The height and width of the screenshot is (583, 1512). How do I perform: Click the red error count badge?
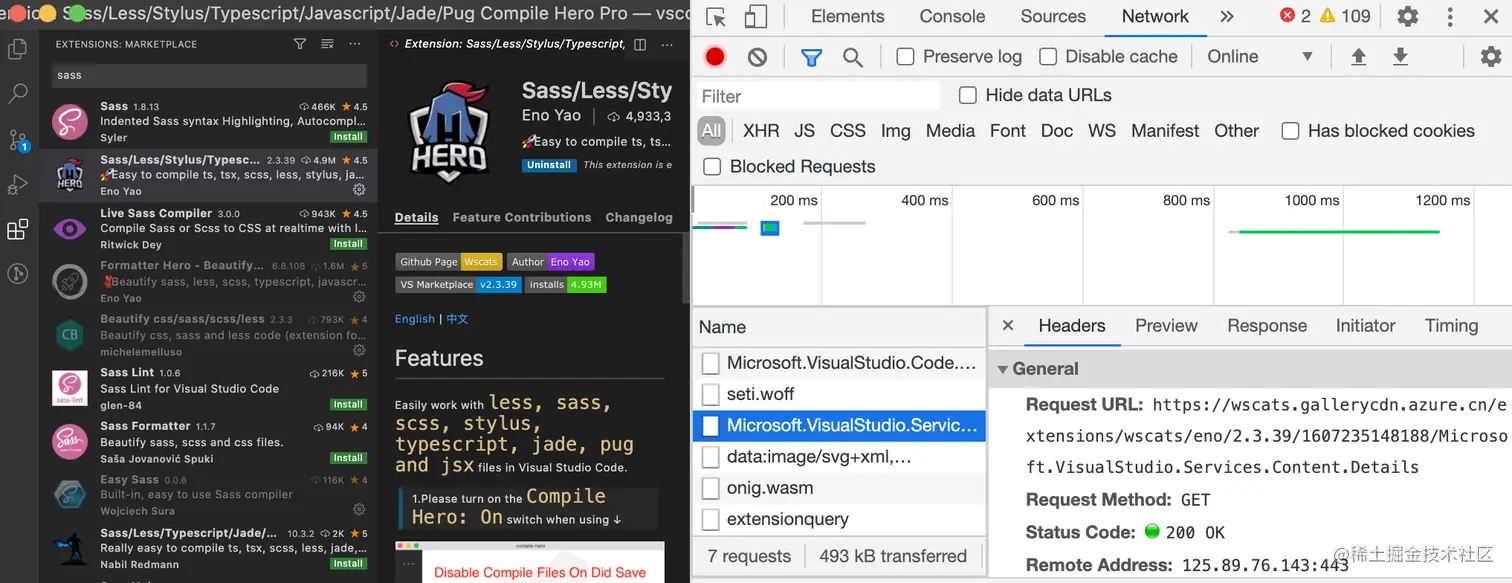(1295, 16)
